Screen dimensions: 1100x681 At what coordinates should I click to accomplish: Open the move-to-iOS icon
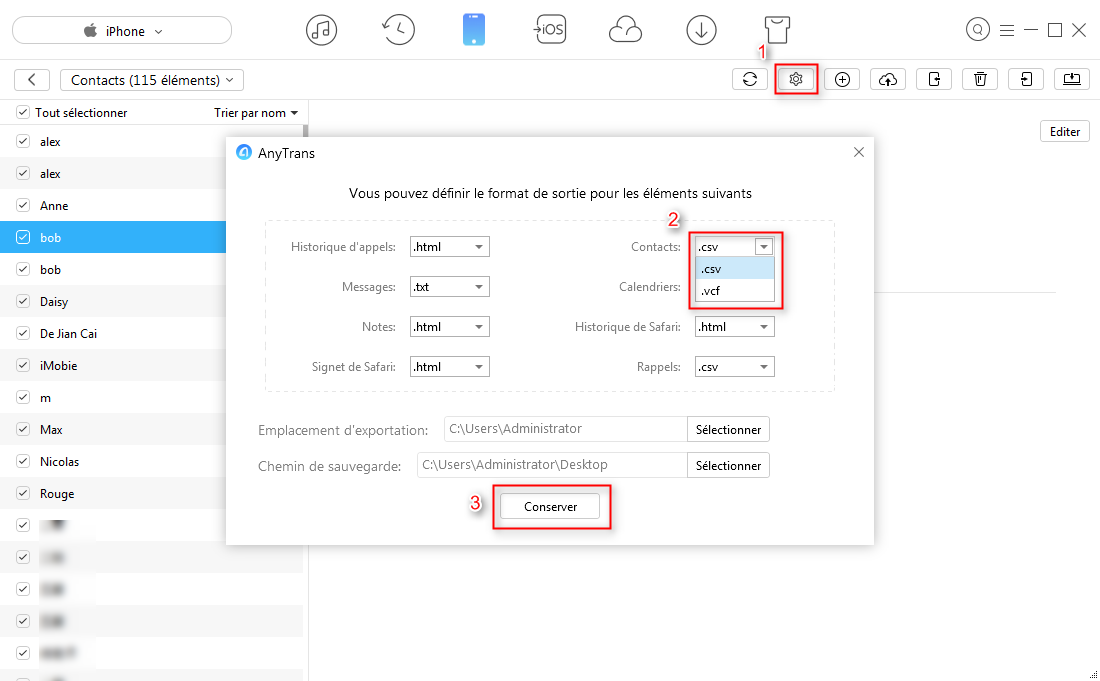pos(549,29)
